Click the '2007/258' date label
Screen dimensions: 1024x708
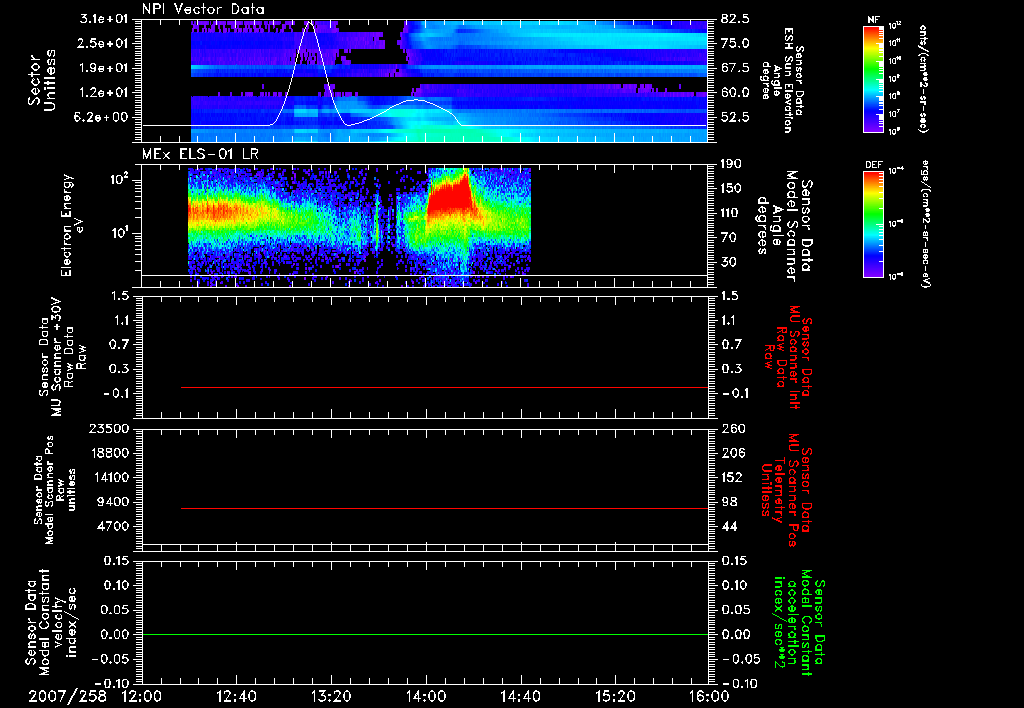(67, 696)
